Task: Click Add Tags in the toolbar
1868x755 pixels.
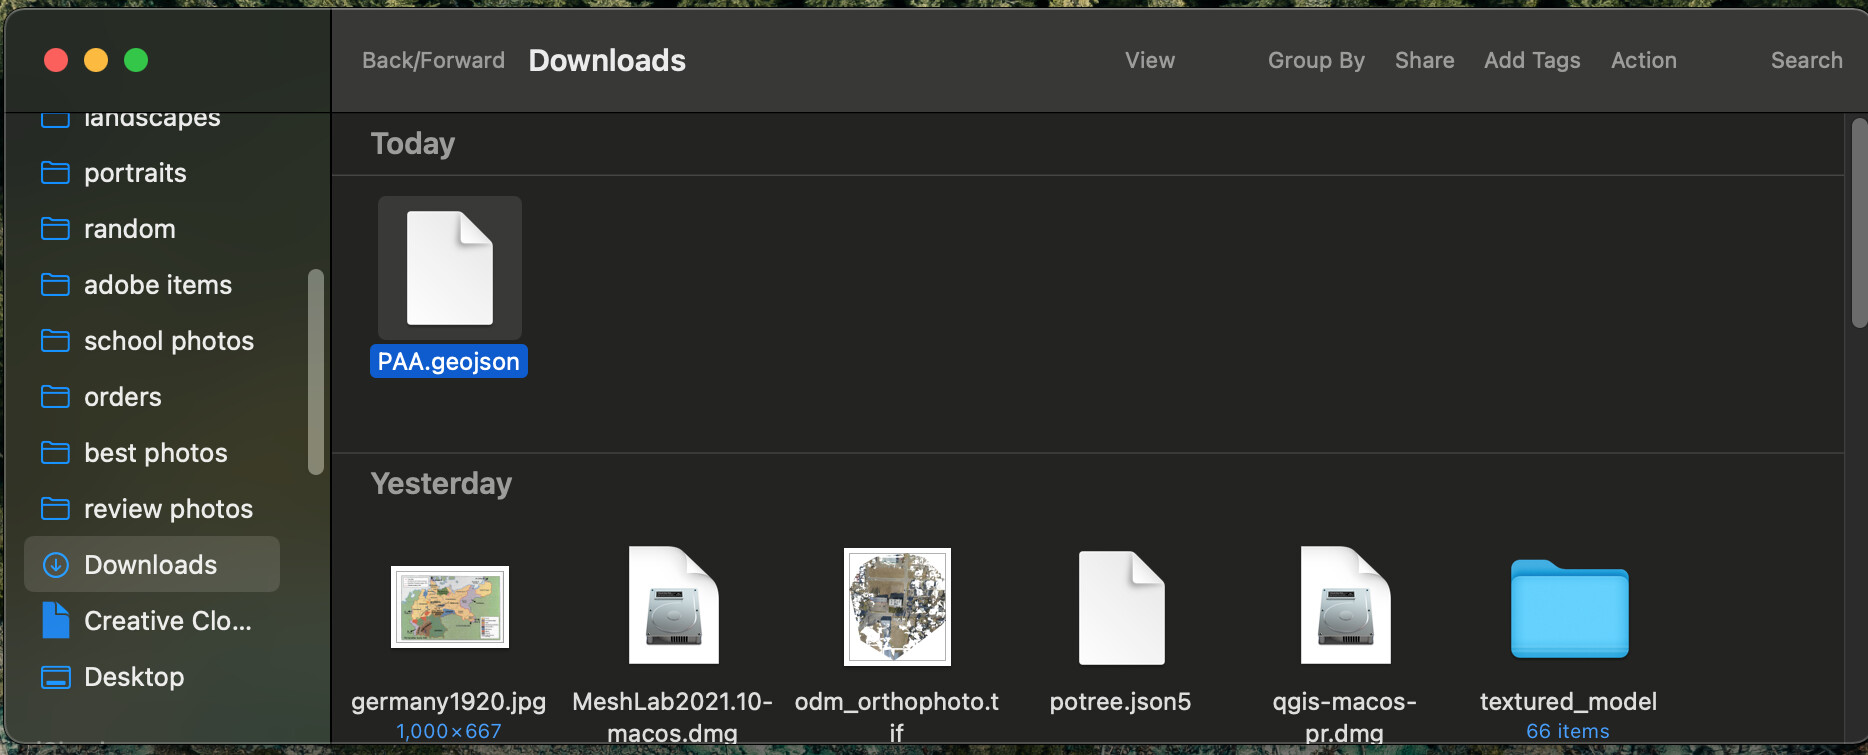Action: [x=1532, y=60]
